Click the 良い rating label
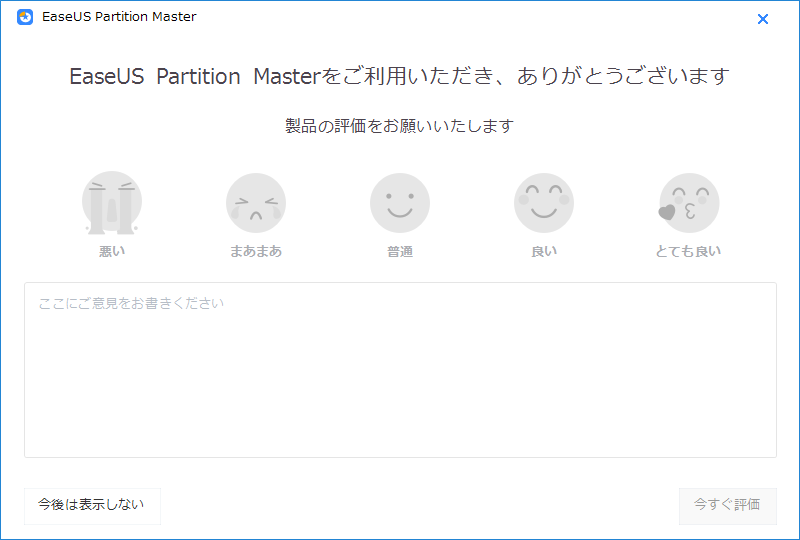 pyautogui.click(x=544, y=251)
